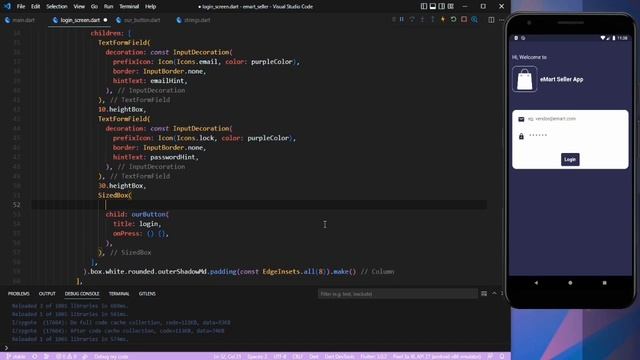This screenshot has width=640, height=360.
Task: Click the debug console prompt input line
Action: [x=255, y=348]
